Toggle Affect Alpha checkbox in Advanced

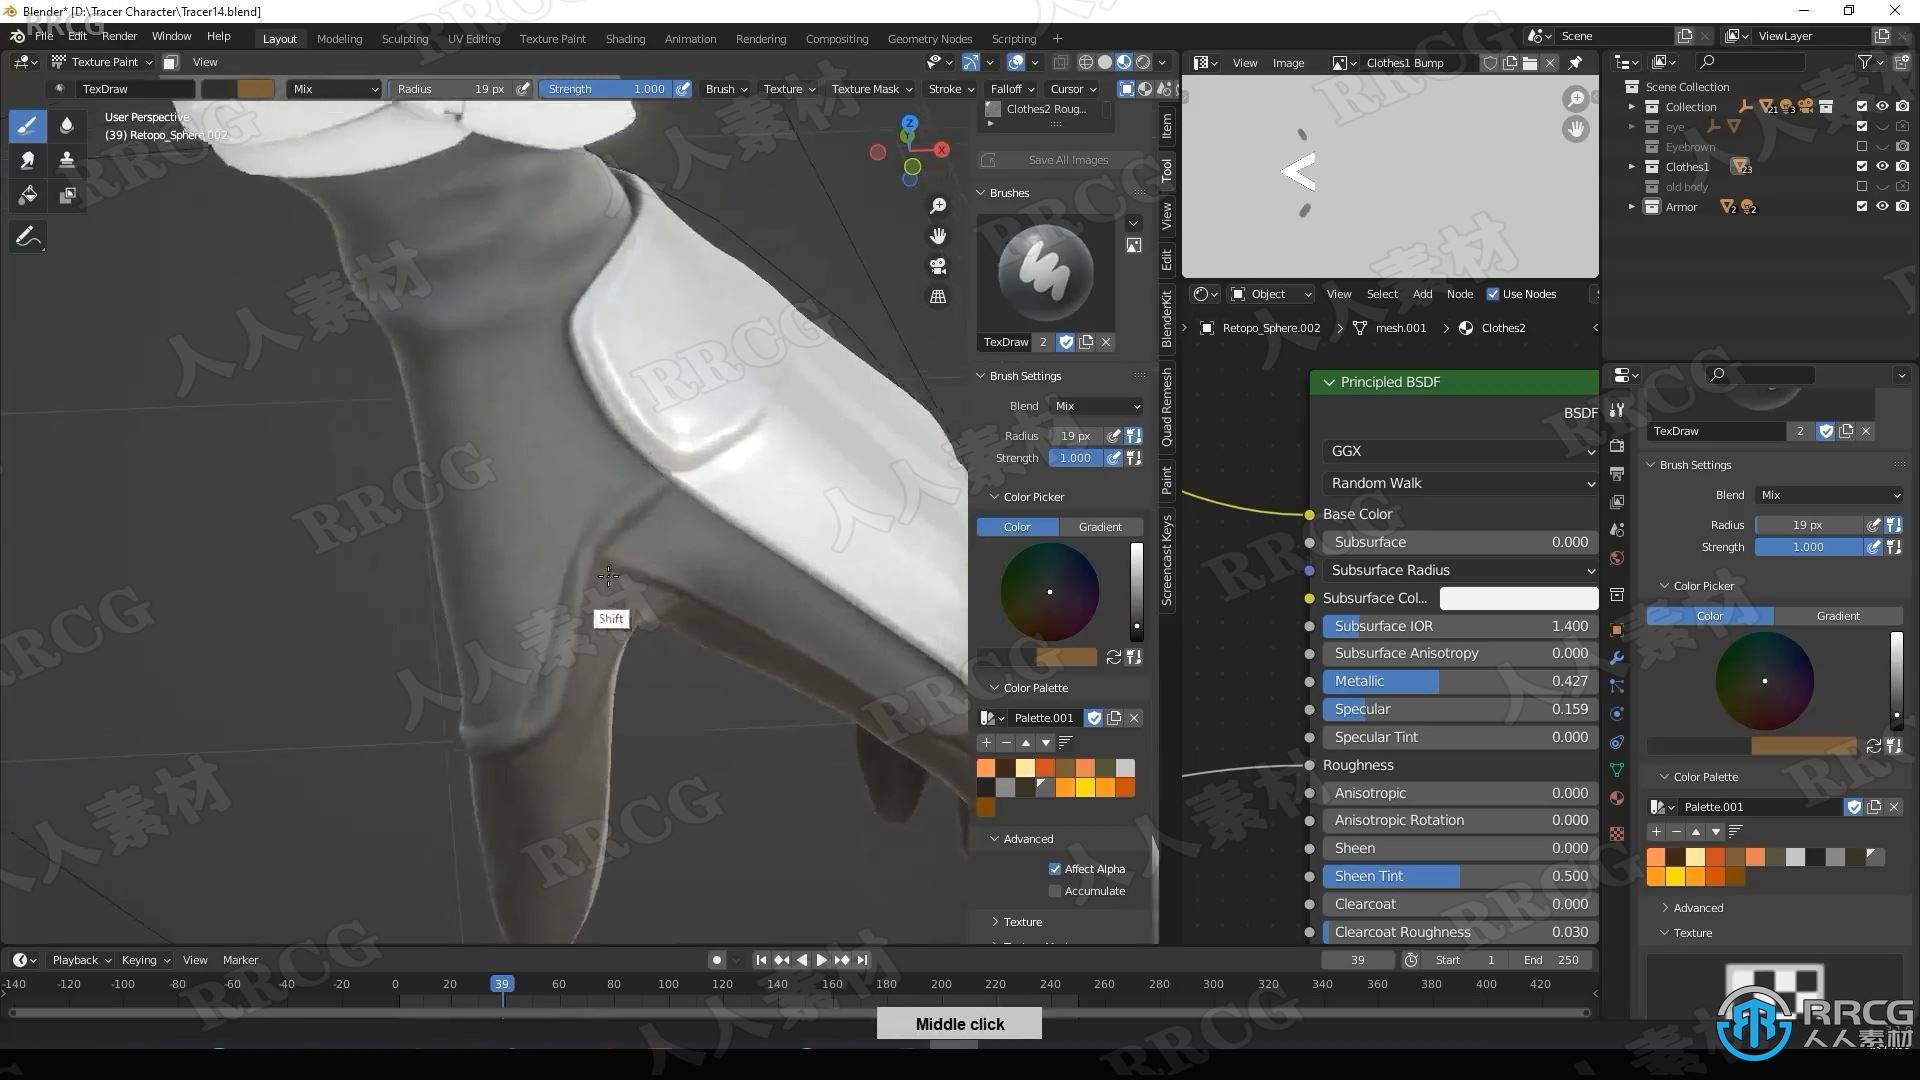[x=1055, y=868]
